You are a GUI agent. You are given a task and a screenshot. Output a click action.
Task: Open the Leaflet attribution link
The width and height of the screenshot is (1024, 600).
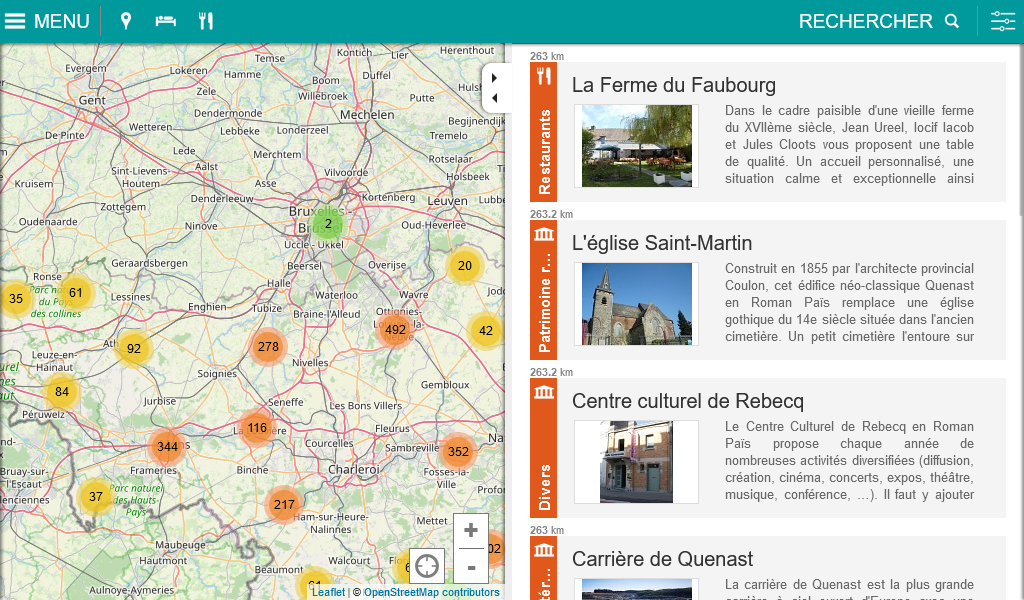pos(328,592)
